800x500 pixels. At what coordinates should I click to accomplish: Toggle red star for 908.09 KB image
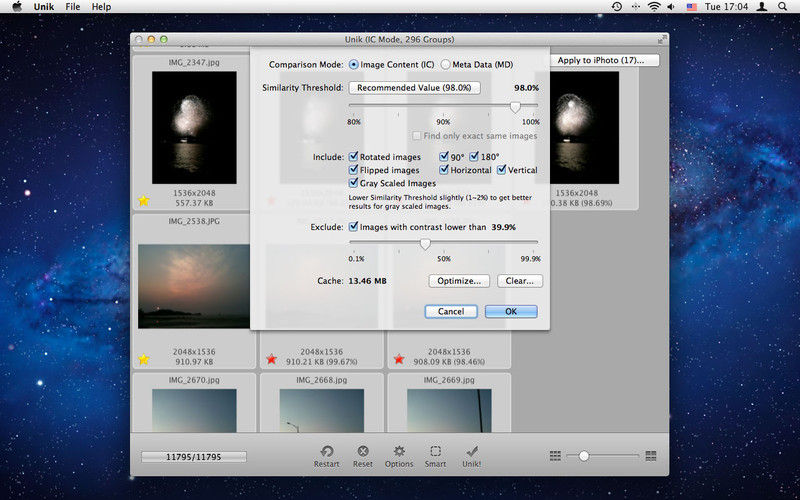coord(399,360)
